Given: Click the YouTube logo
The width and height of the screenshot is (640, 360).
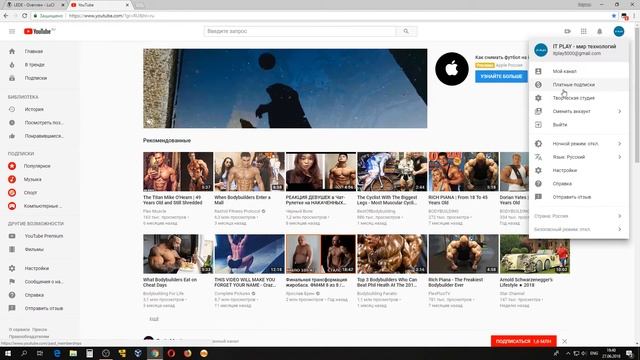Looking at the screenshot, I should 39,31.
